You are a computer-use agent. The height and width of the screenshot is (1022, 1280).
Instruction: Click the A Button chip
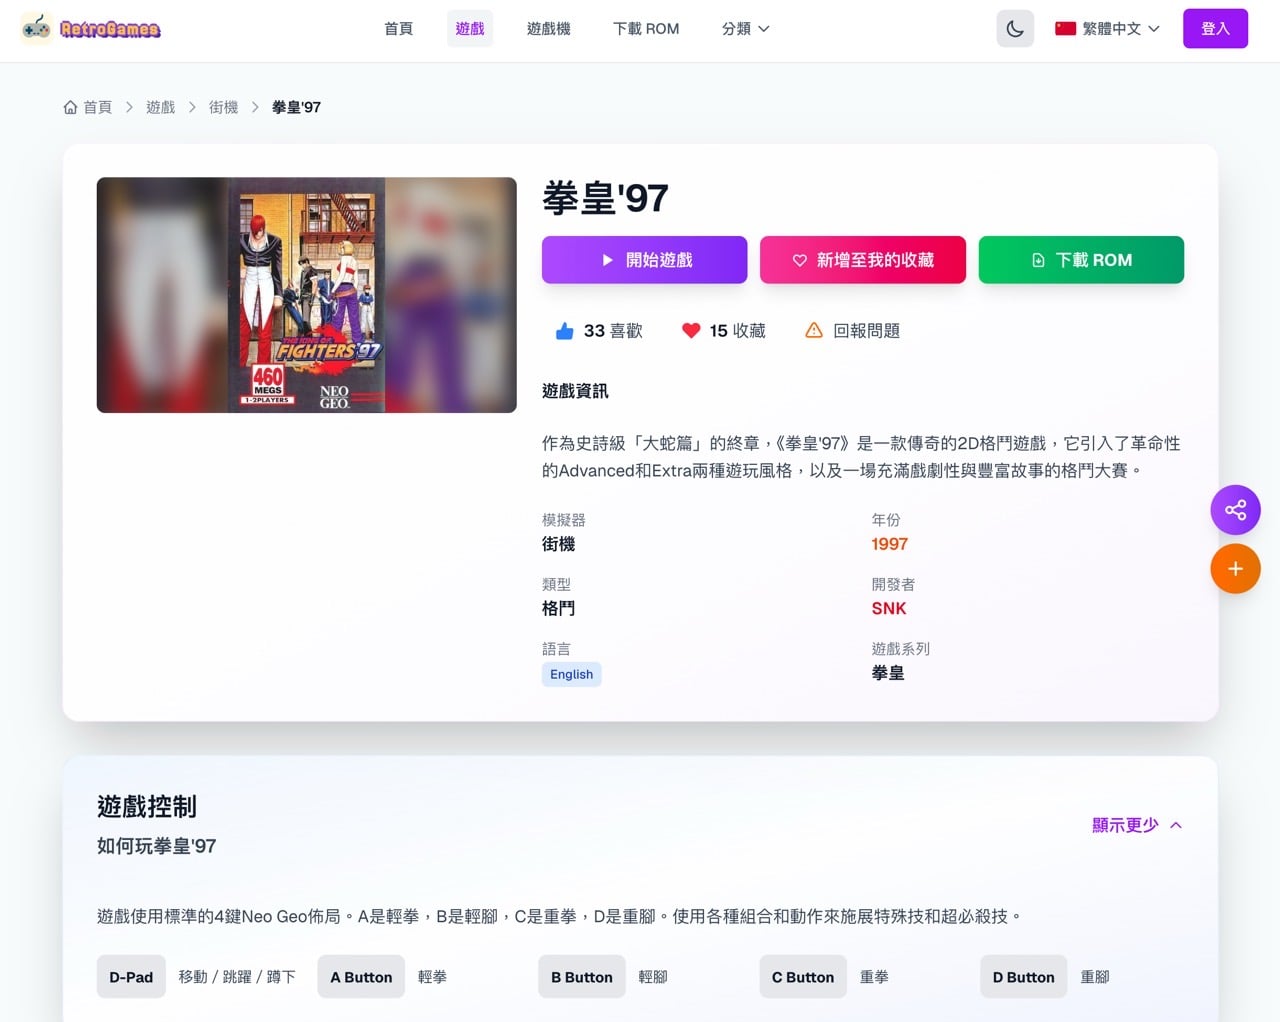(x=361, y=977)
